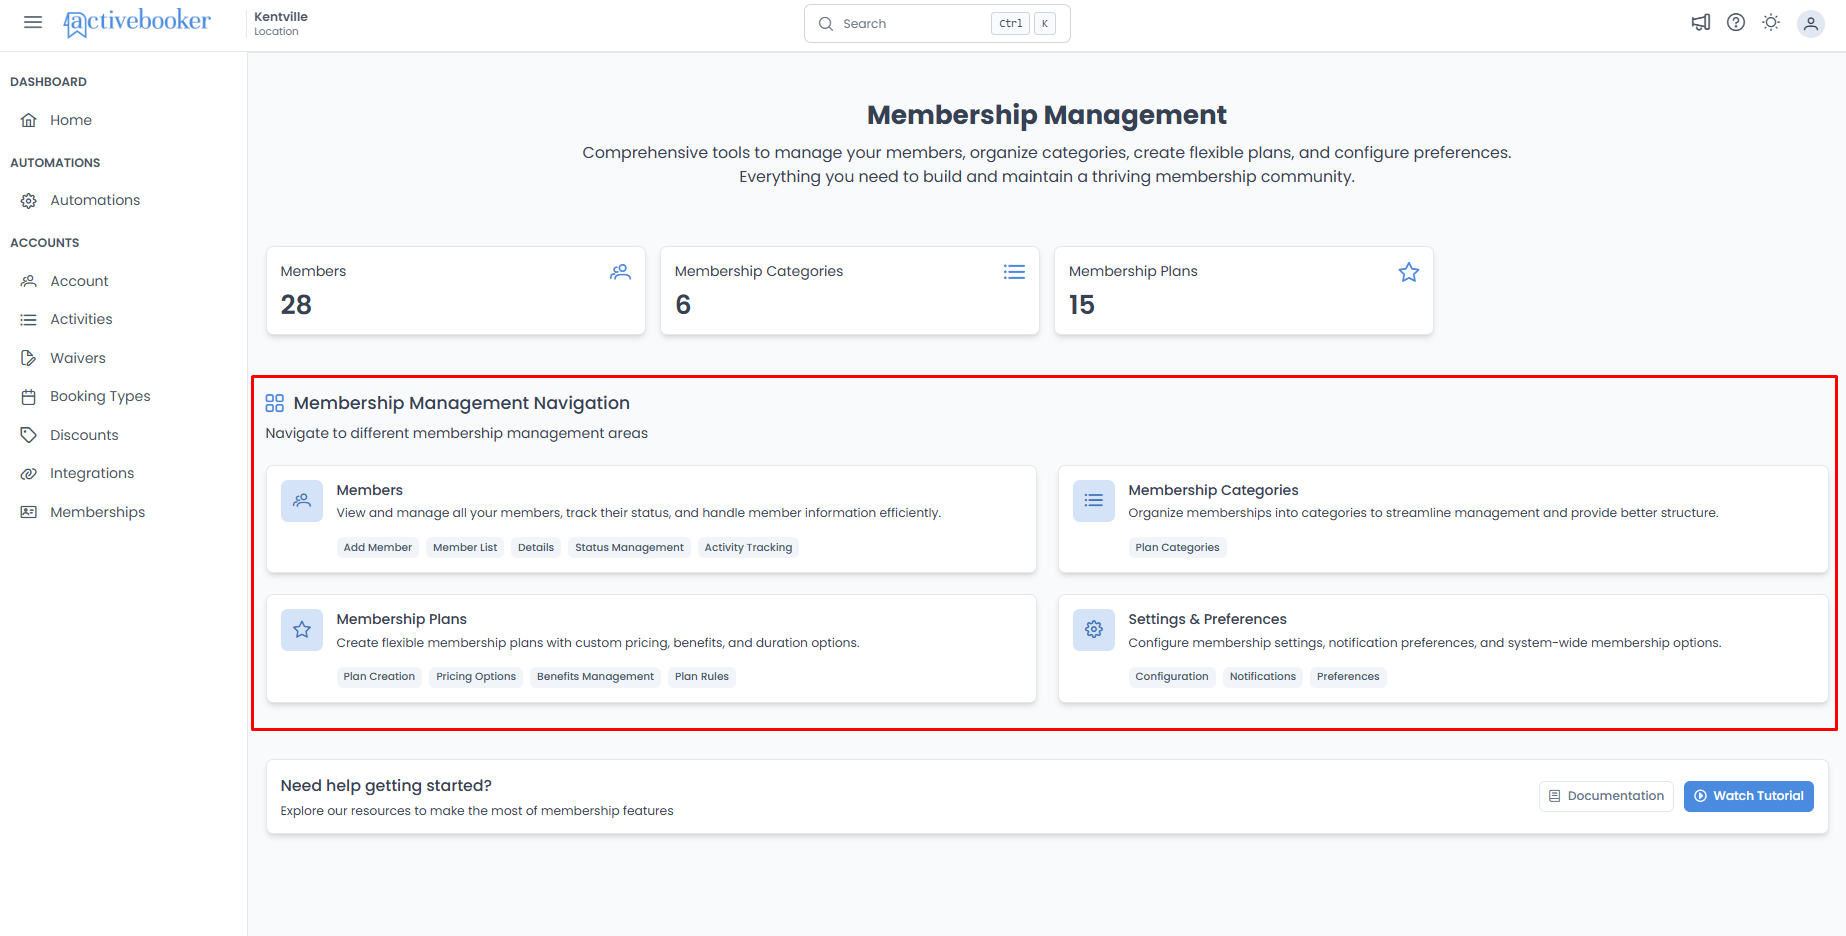Click the Memberships card icon in sidebar
The width and height of the screenshot is (1846, 936).
pos(29,512)
